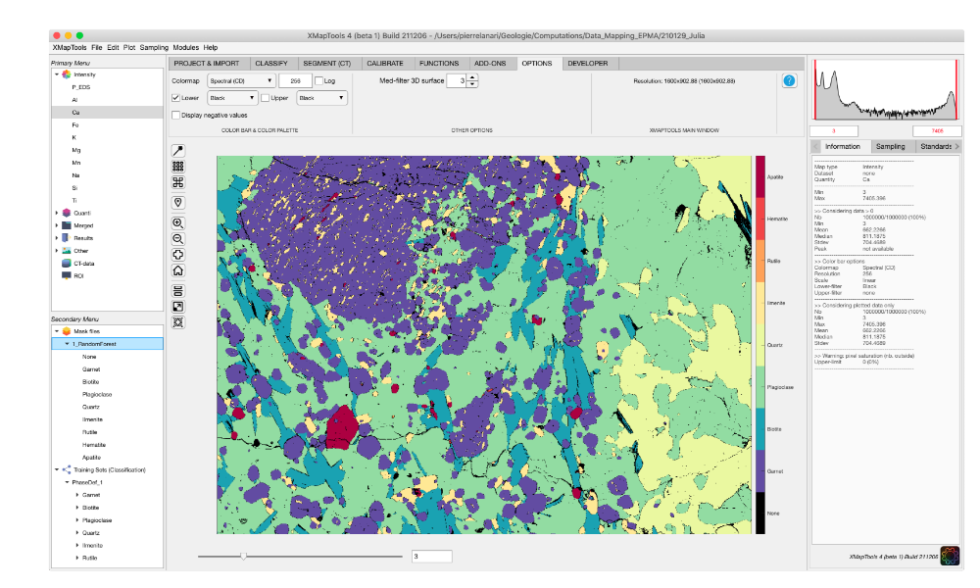980x588 pixels.
Task: Open the Sampling tab in right panel
Action: coord(890,146)
